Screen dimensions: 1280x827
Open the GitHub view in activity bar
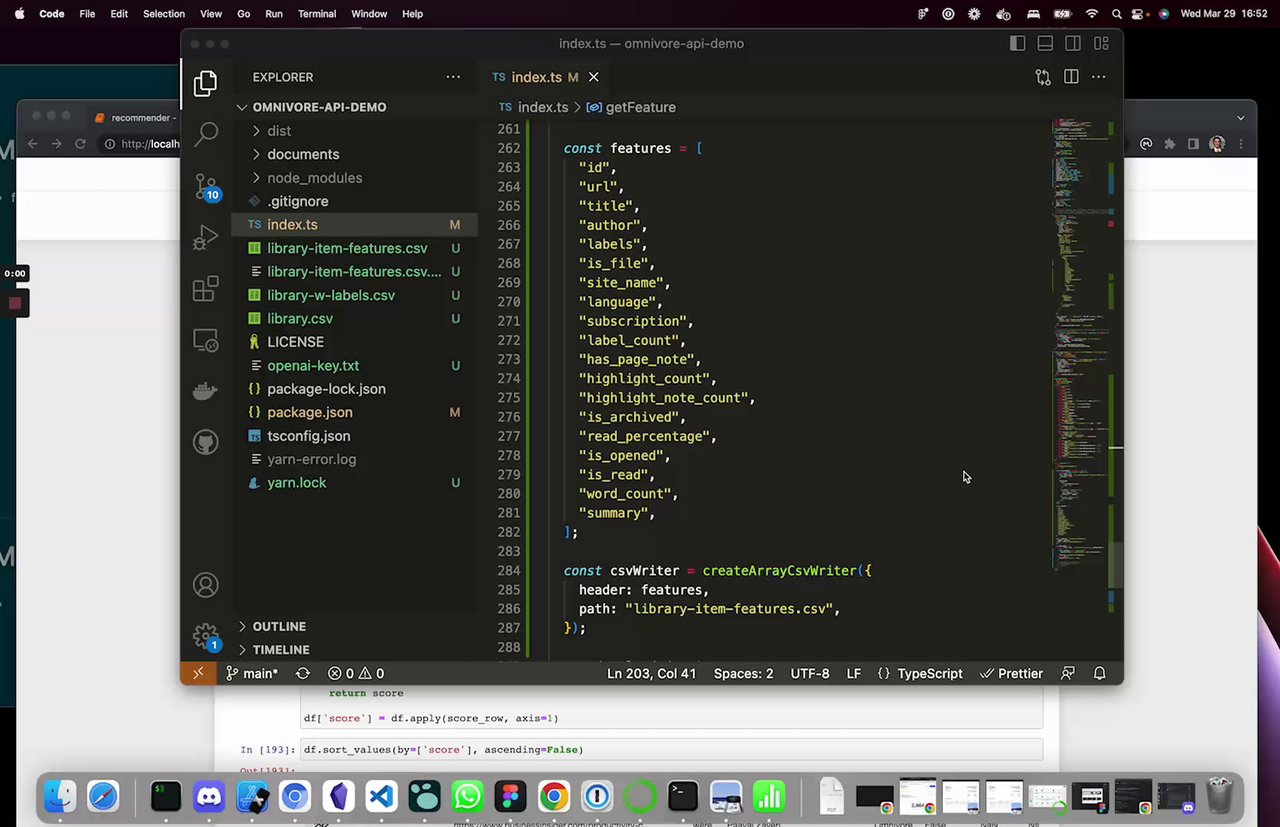tap(205, 443)
